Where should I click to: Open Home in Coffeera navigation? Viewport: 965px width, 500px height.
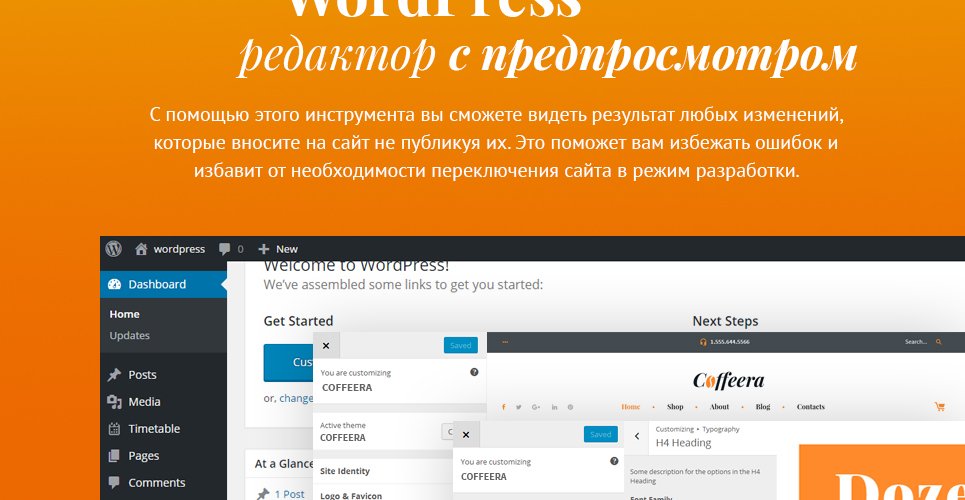point(630,407)
